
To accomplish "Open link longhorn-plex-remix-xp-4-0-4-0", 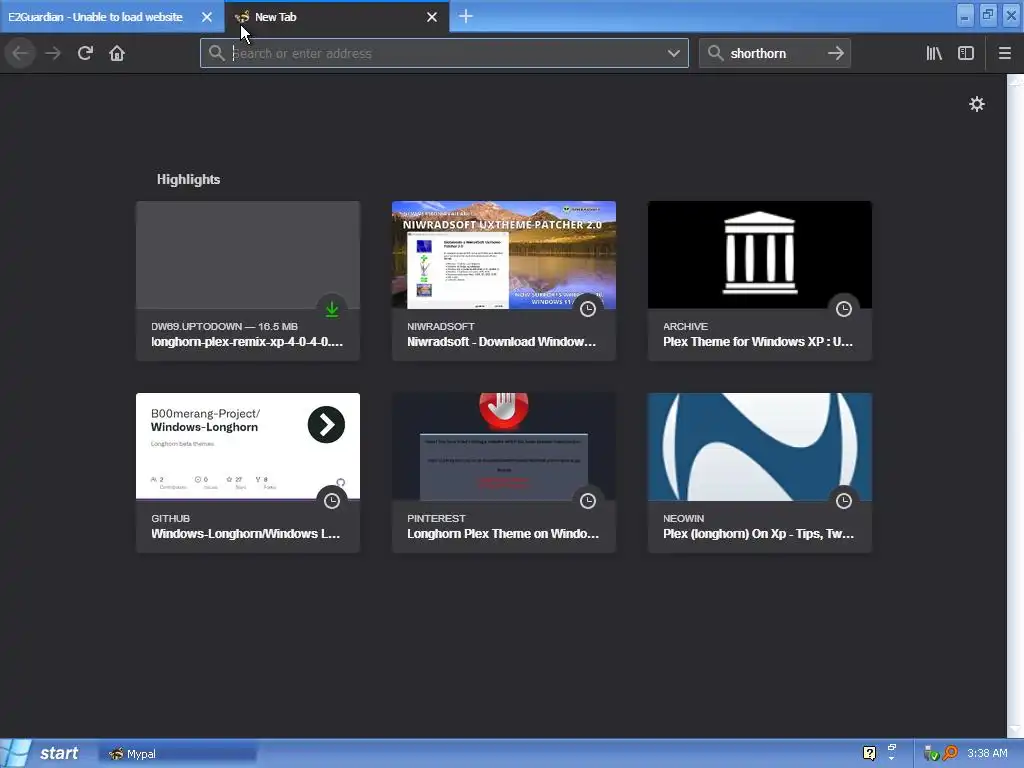I will click(247, 342).
